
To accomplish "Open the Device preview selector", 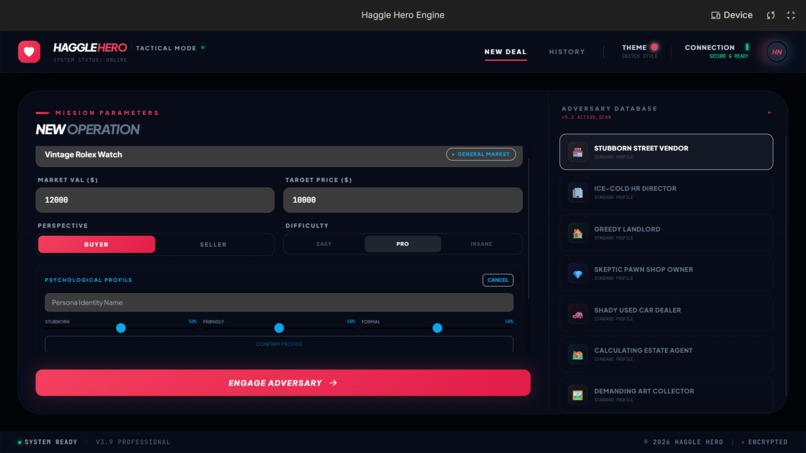I will 731,15.
